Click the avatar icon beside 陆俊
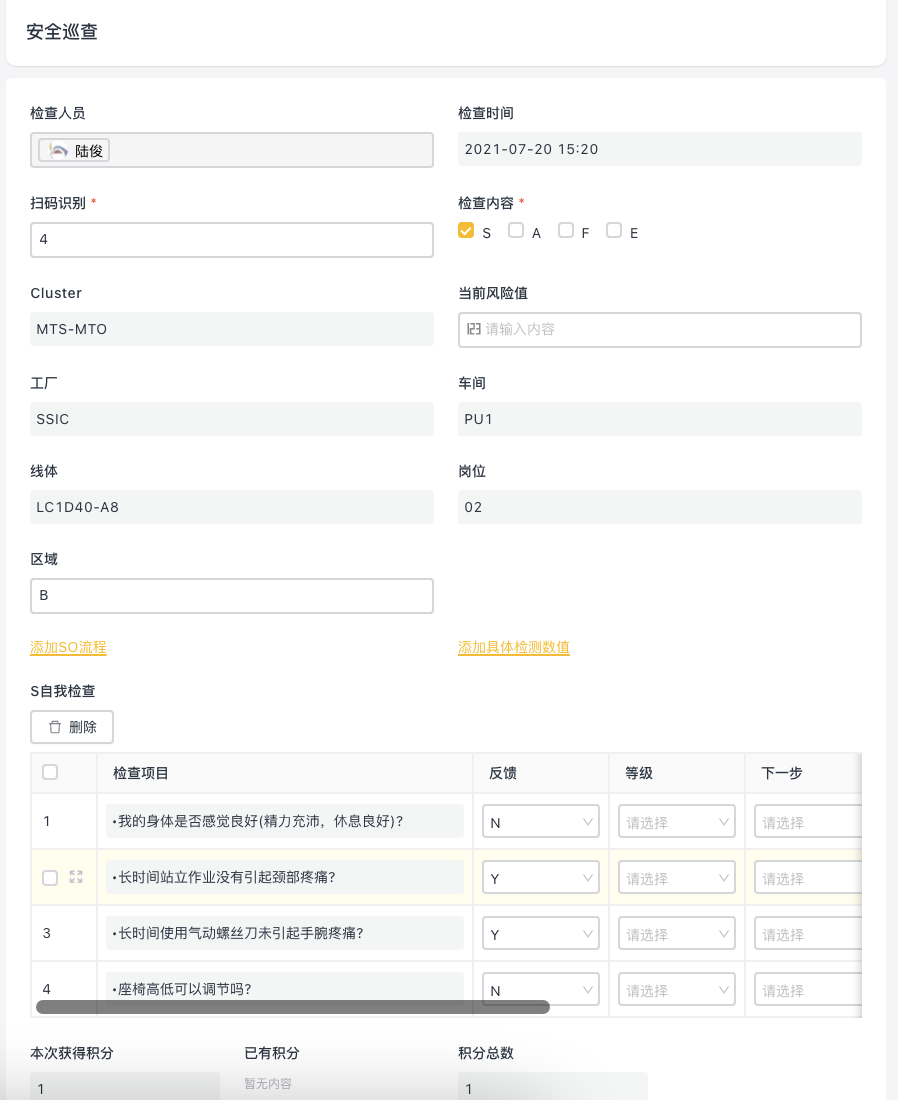898x1100 pixels. pos(59,150)
